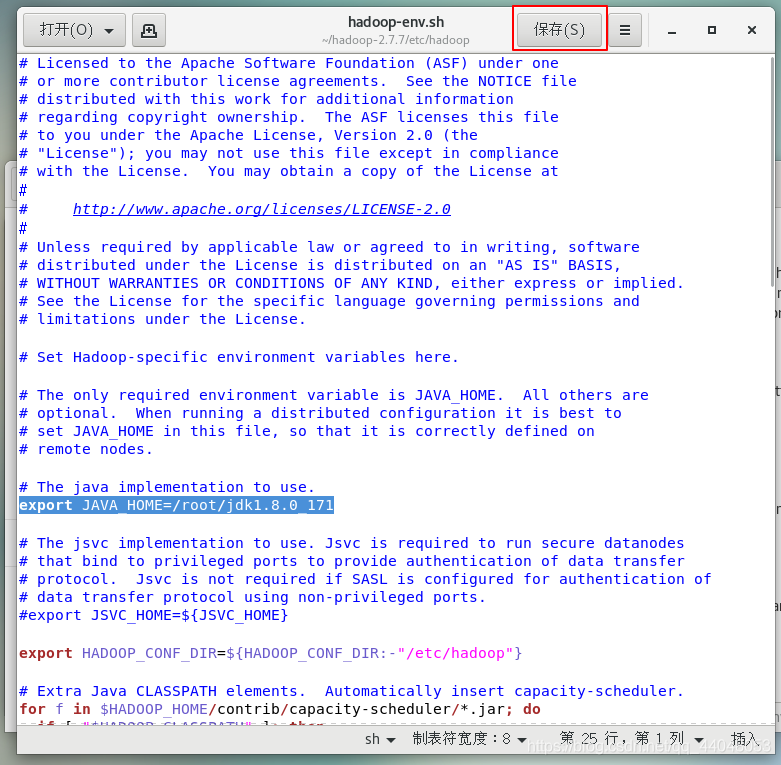Click the export HADOOP_CONF_DIR line
The height and width of the screenshot is (765, 781).
[x=270, y=653]
